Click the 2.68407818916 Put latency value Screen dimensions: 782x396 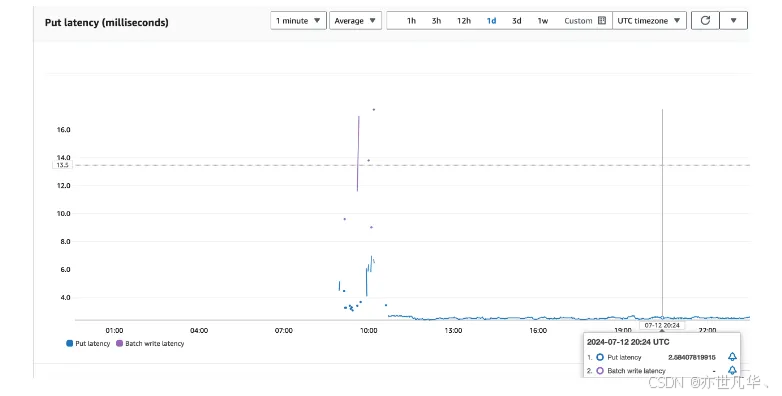coord(692,358)
